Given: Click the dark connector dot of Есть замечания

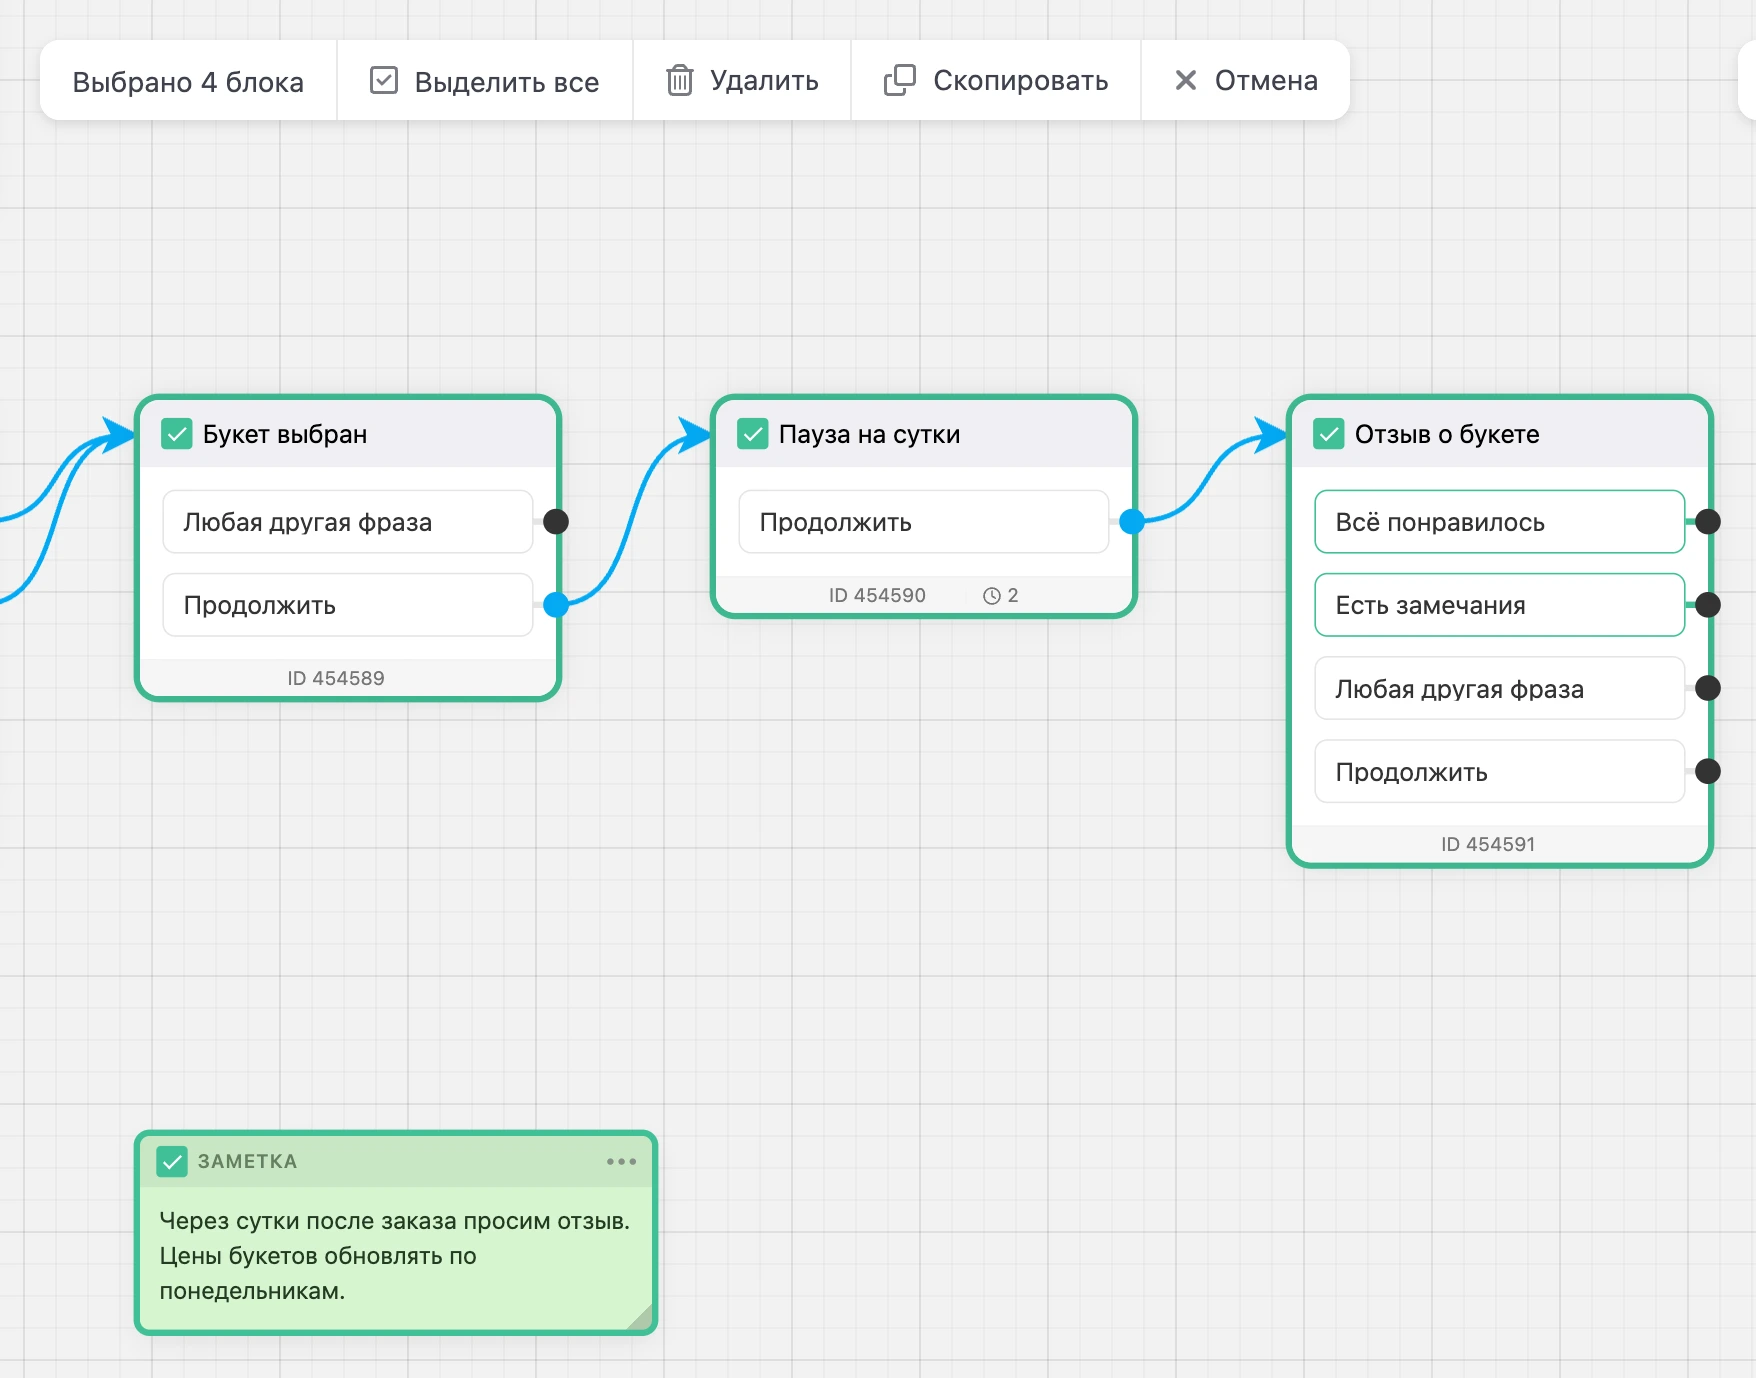Looking at the screenshot, I should (x=1708, y=604).
